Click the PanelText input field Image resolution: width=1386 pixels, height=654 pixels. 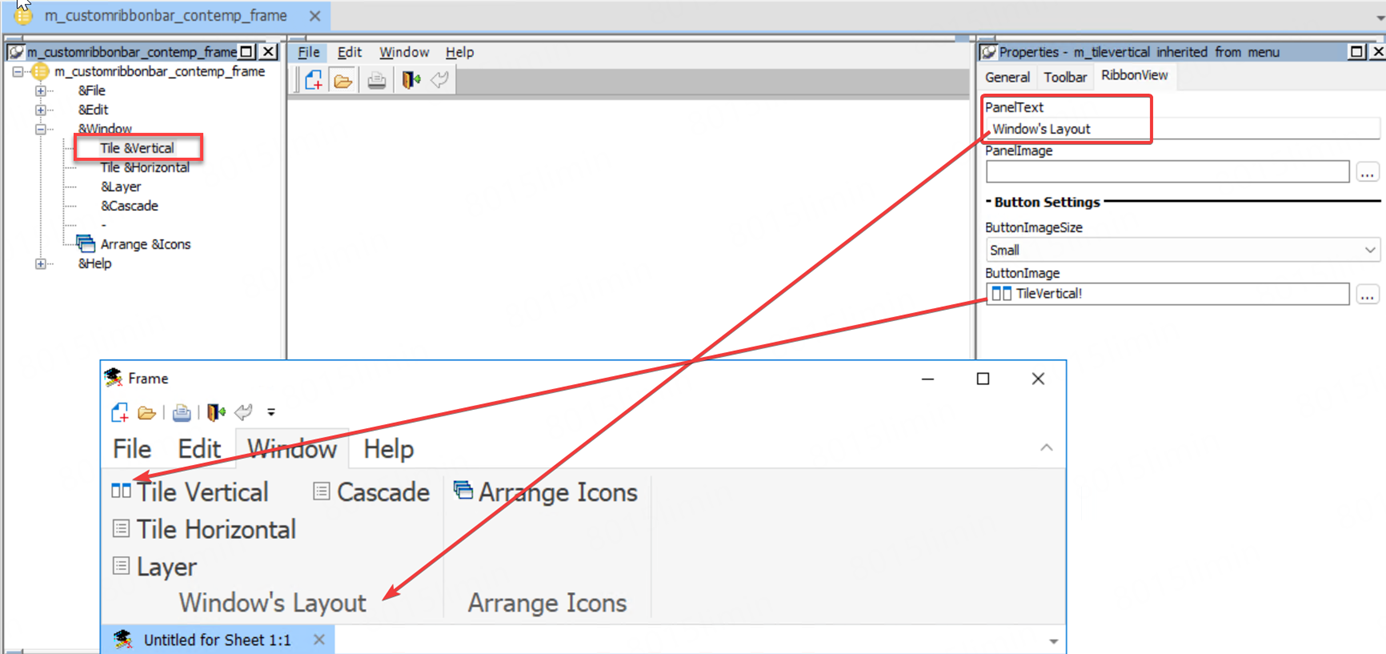click(1180, 129)
